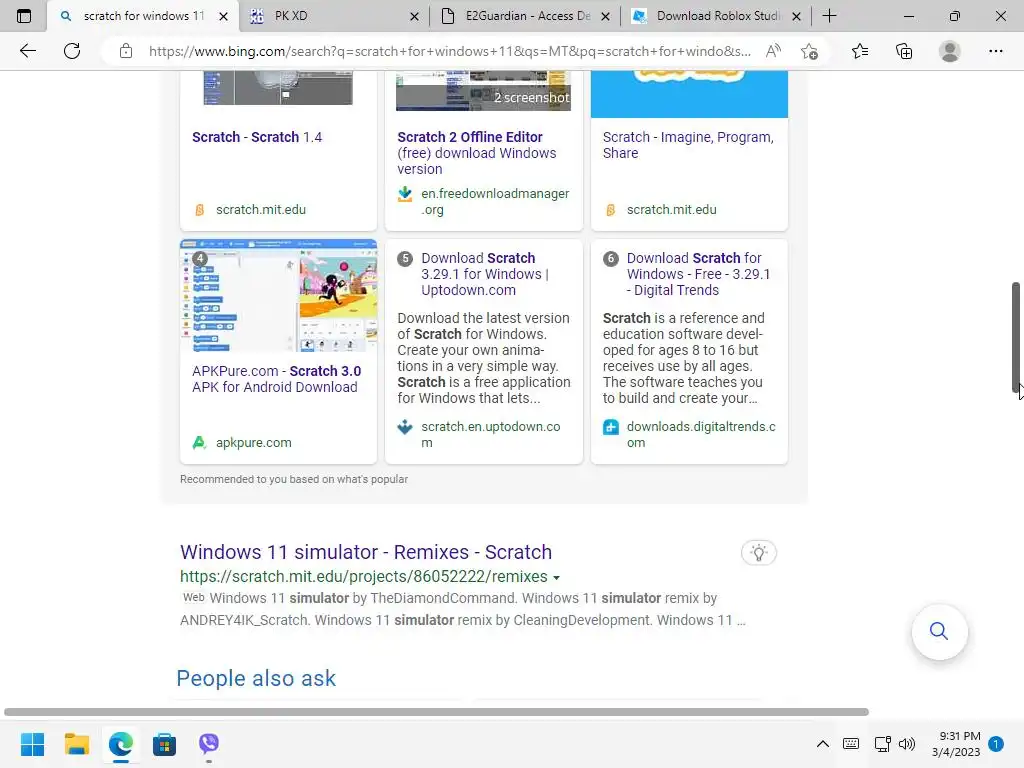
Task: Open the touch keyboard tray icon
Action: click(851, 744)
